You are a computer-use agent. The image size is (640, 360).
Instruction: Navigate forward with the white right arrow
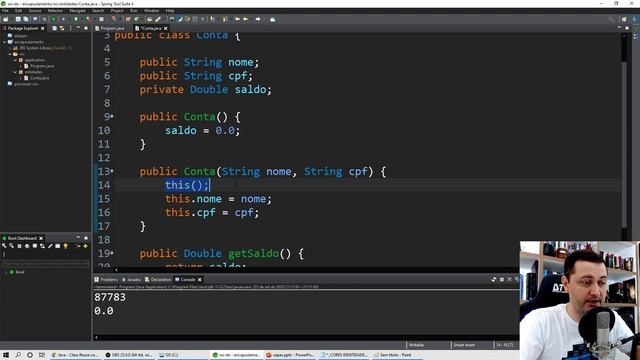click(x=258, y=19)
